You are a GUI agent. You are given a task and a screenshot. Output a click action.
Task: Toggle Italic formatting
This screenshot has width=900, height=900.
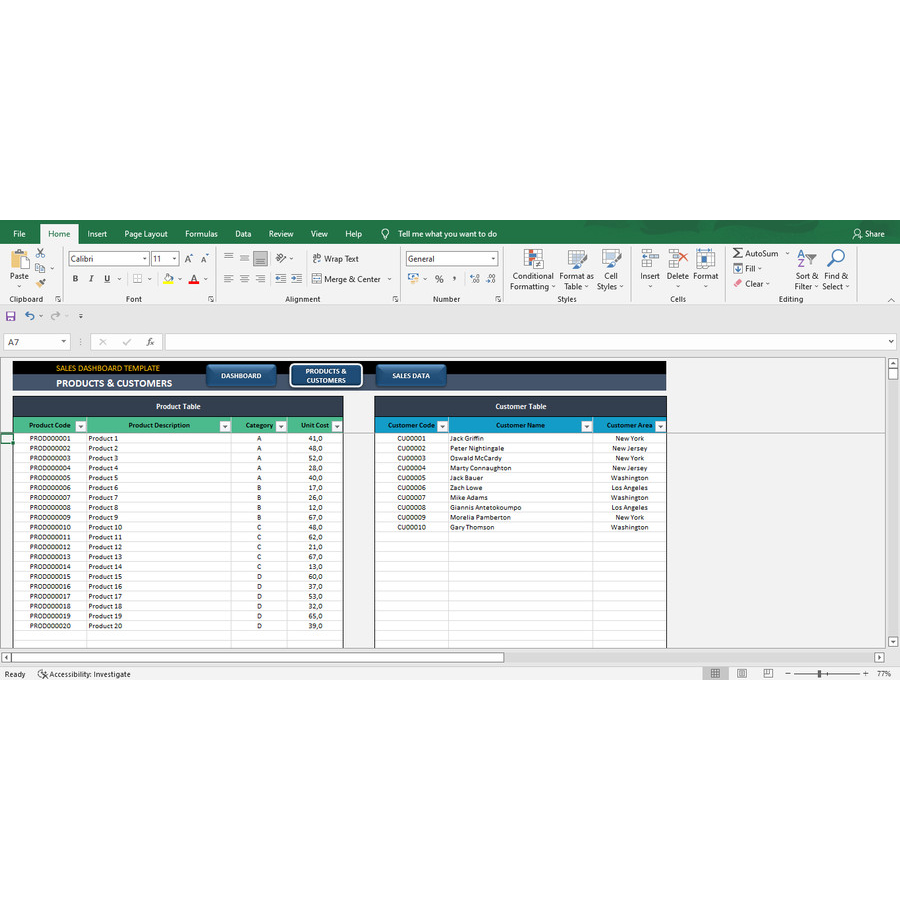(91, 279)
